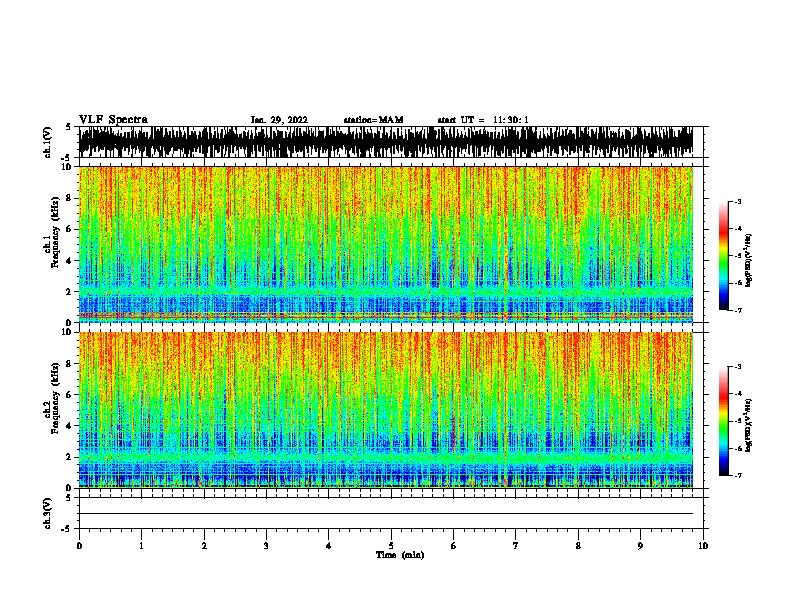Click the ch.1 voltage waveform plot
This screenshot has height=612, width=792.
pos(386,142)
